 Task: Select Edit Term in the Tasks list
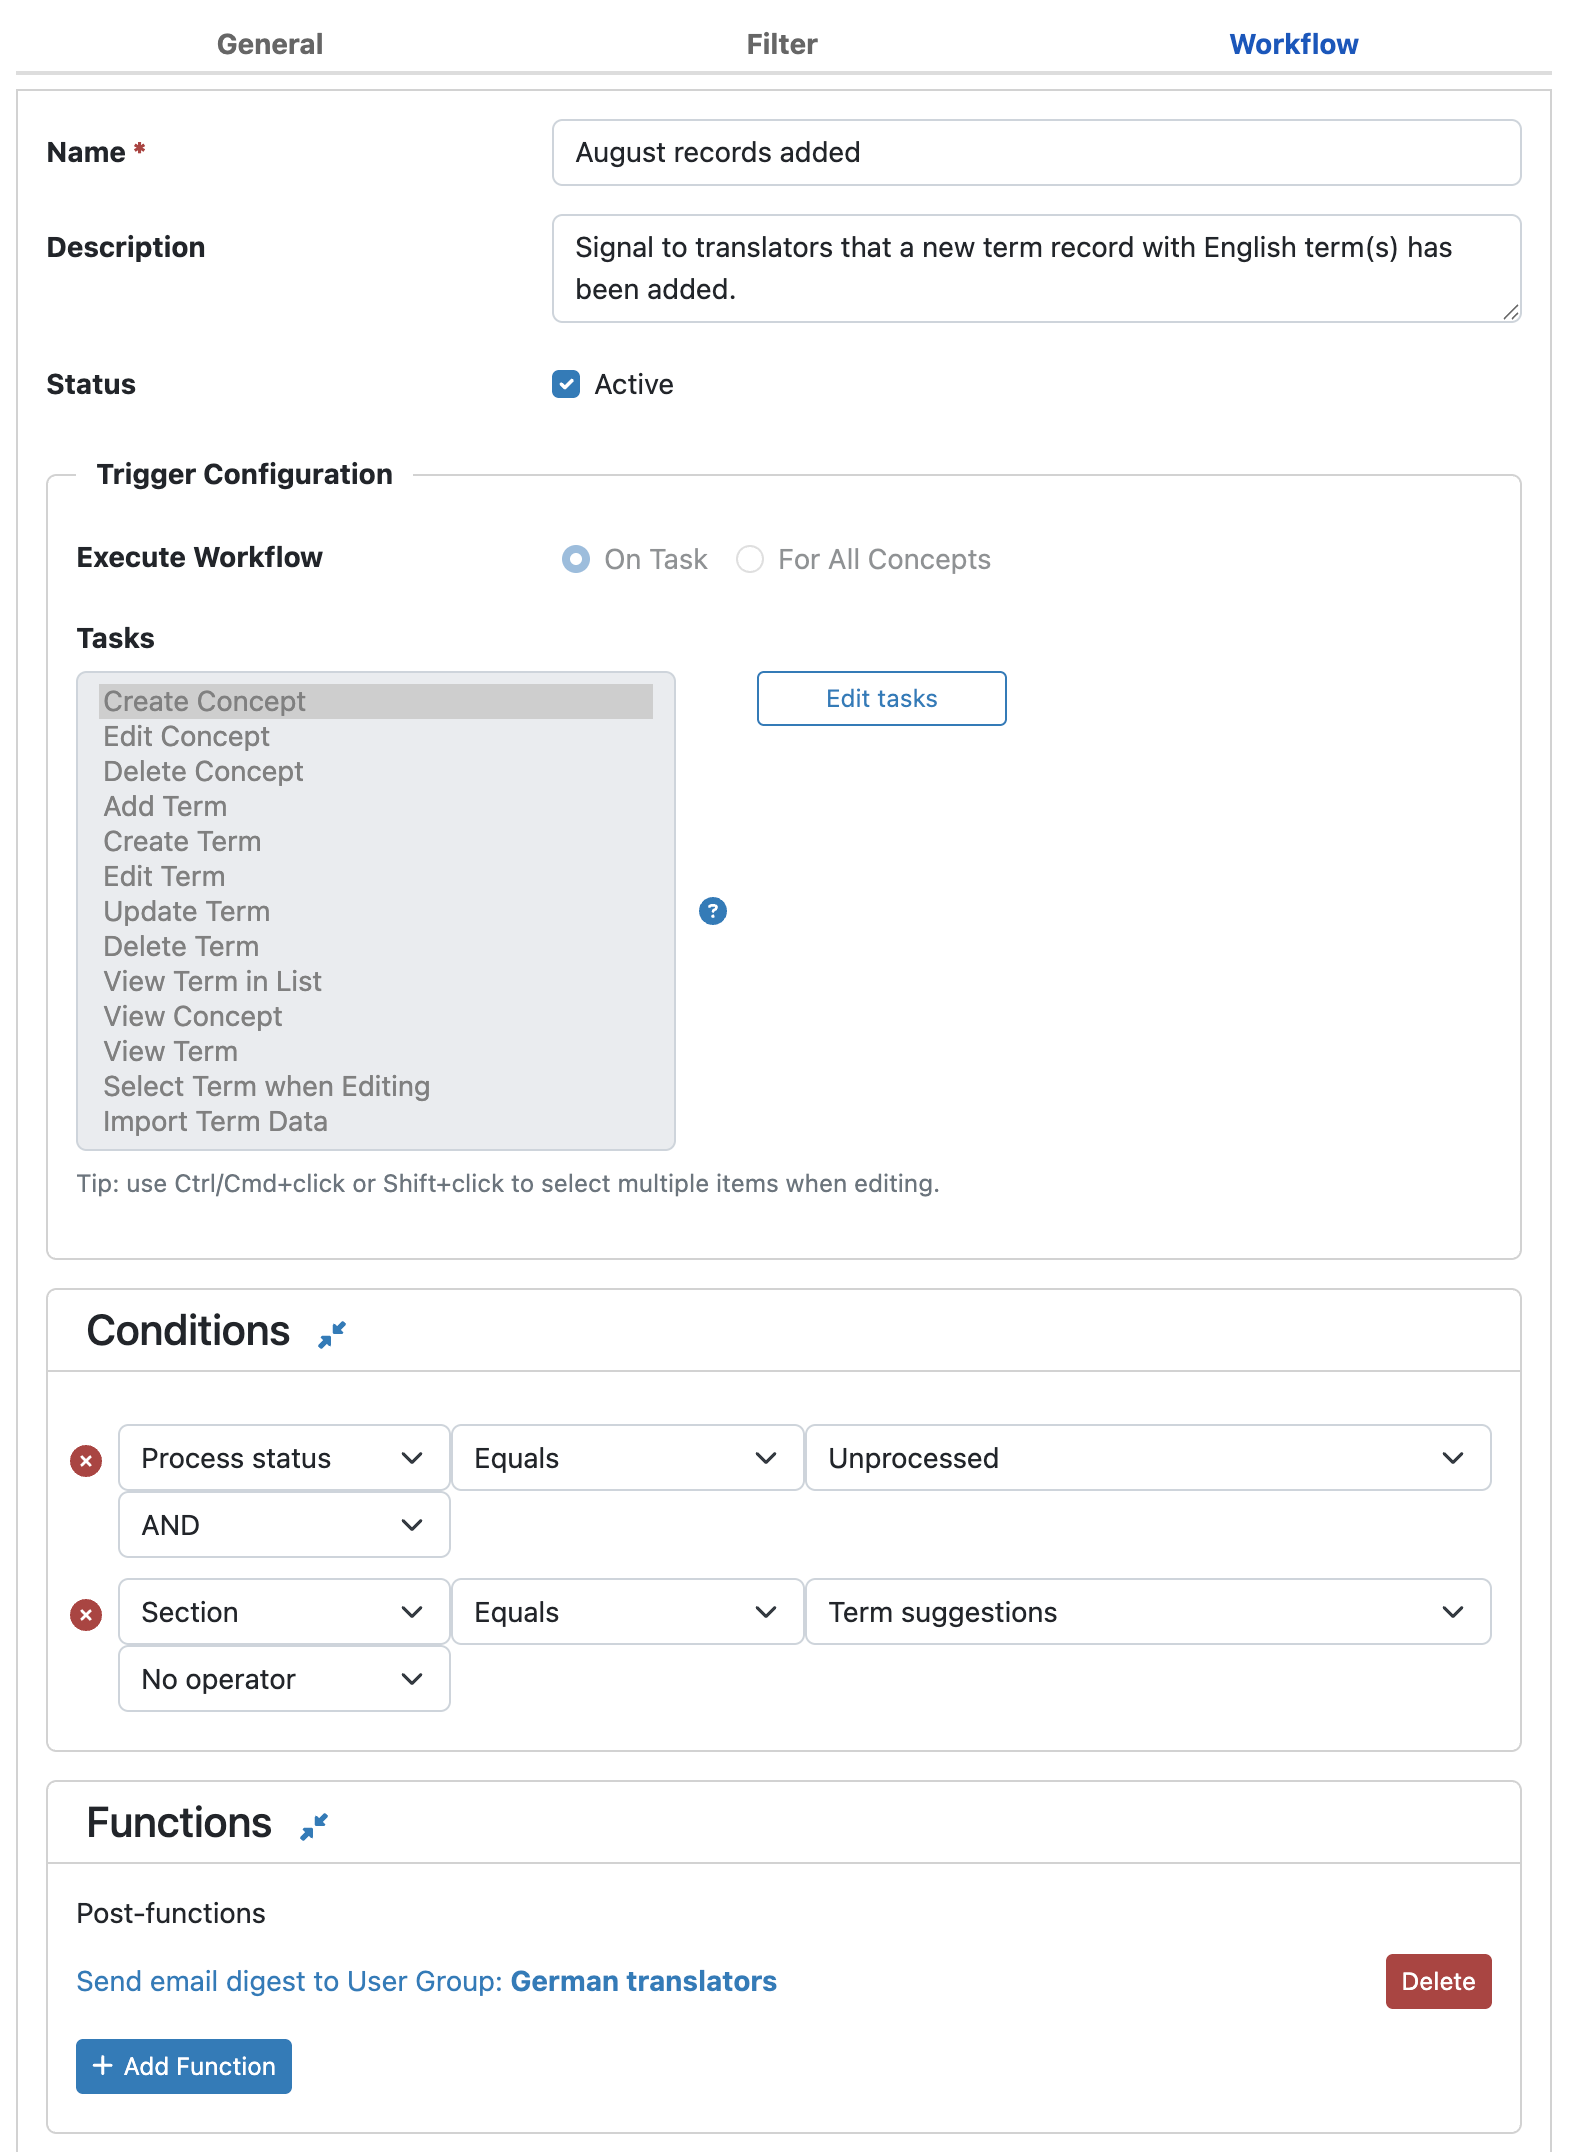[x=376, y=876]
